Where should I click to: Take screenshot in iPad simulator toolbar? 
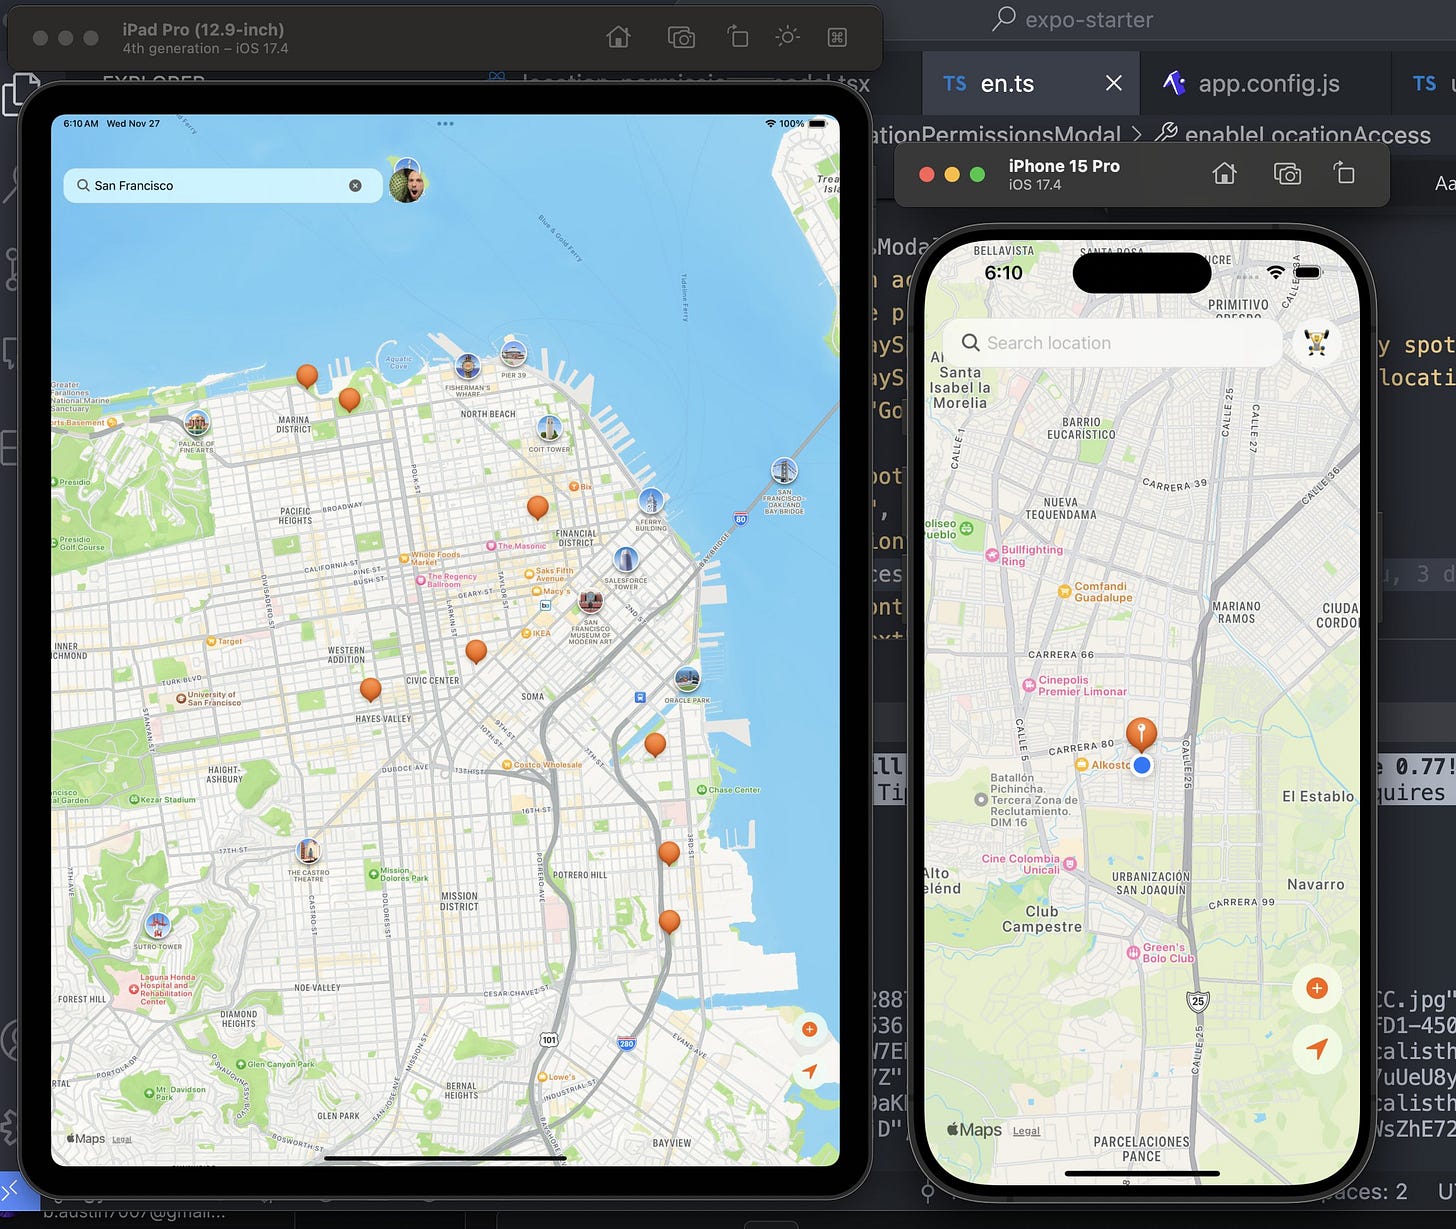[681, 37]
